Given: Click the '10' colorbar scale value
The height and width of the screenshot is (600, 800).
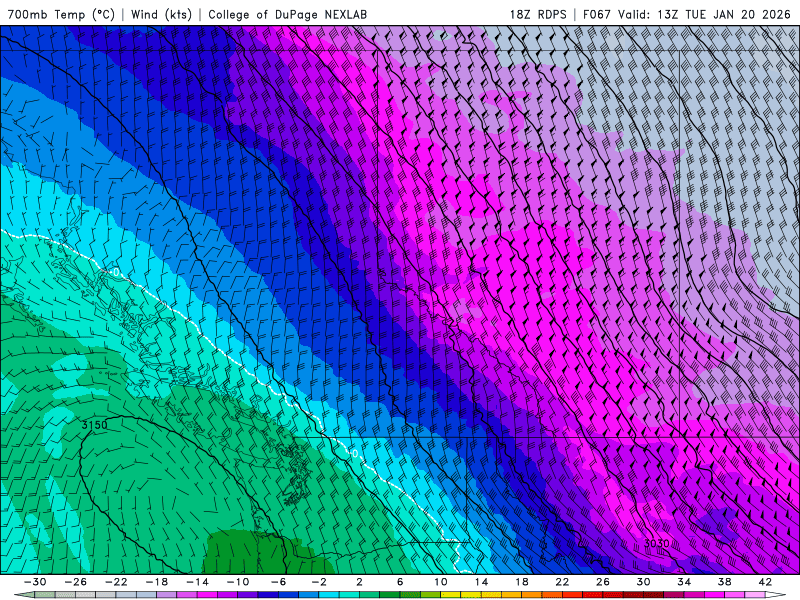Looking at the screenshot, I should click(x=441, y=582).
